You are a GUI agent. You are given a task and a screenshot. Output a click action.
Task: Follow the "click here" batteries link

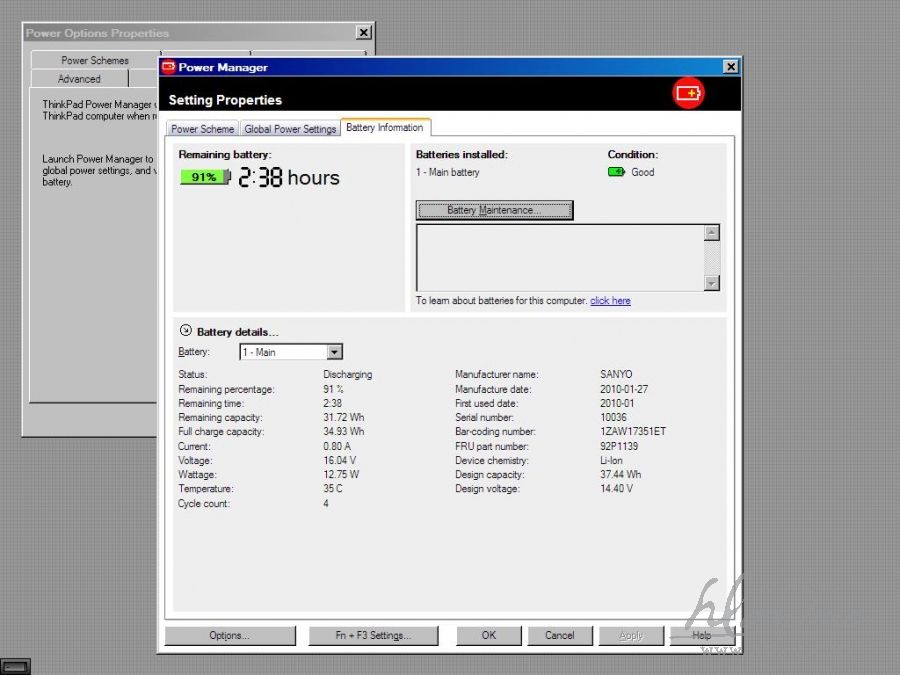610,301
